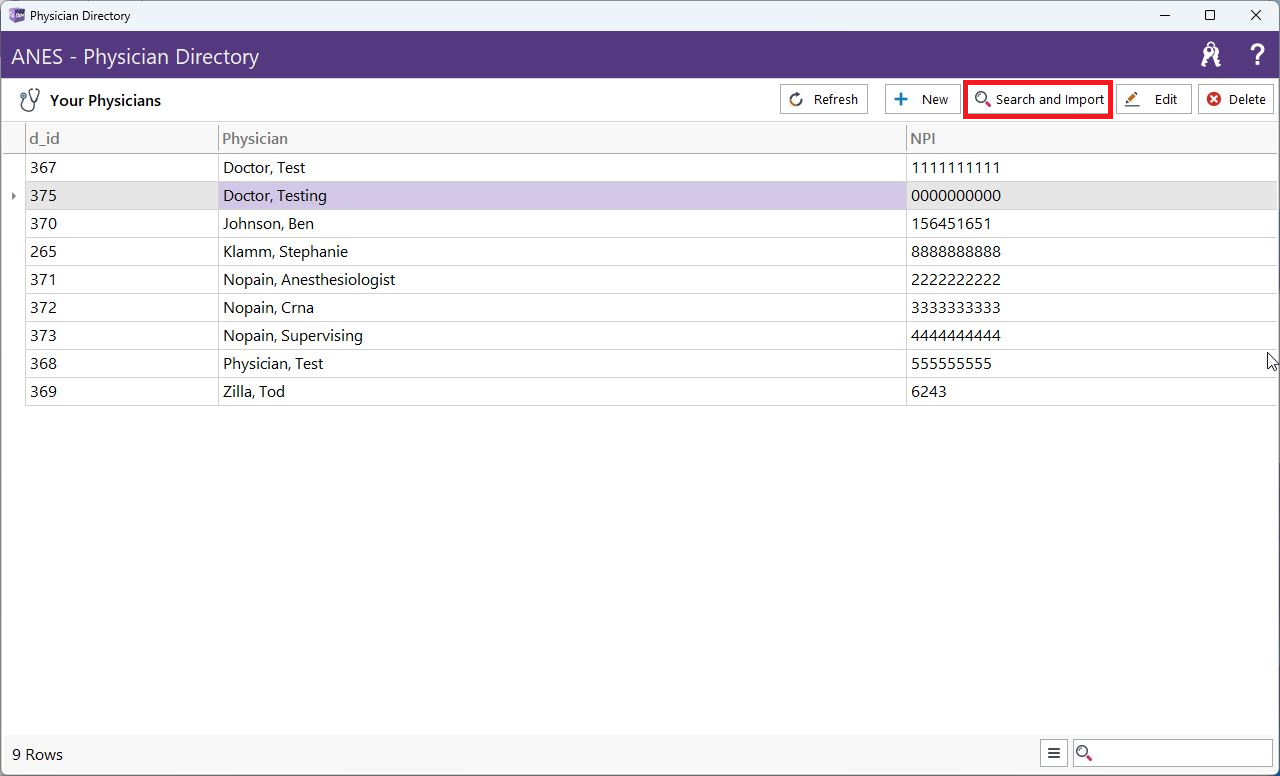
Task: Click the stethoscope Your Physicians icon
Action: point(30,100)
